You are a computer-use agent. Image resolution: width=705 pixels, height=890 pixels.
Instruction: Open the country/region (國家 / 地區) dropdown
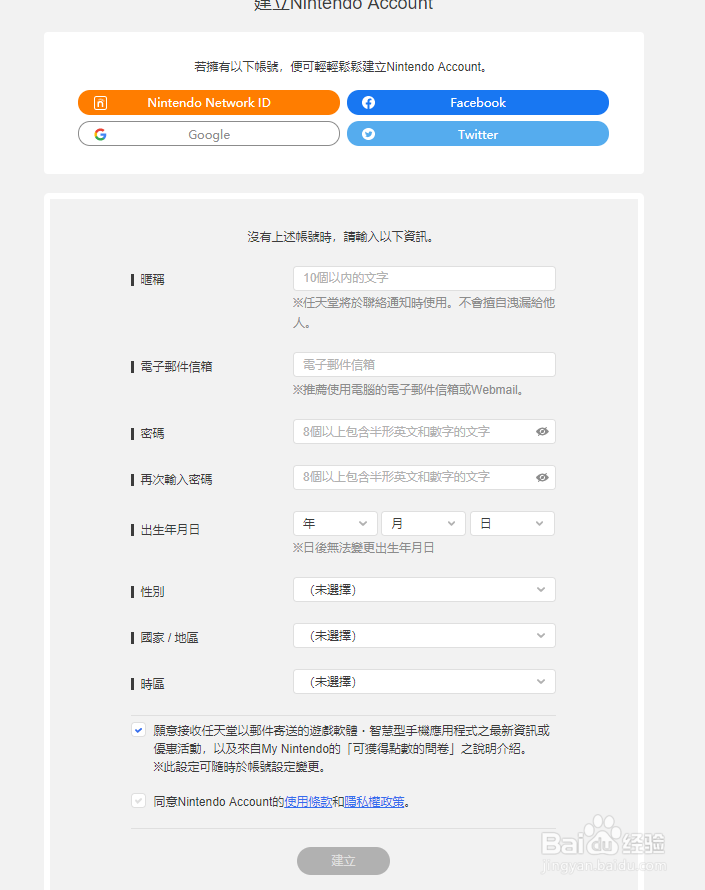pyautogui.click(x=424, y=636)
